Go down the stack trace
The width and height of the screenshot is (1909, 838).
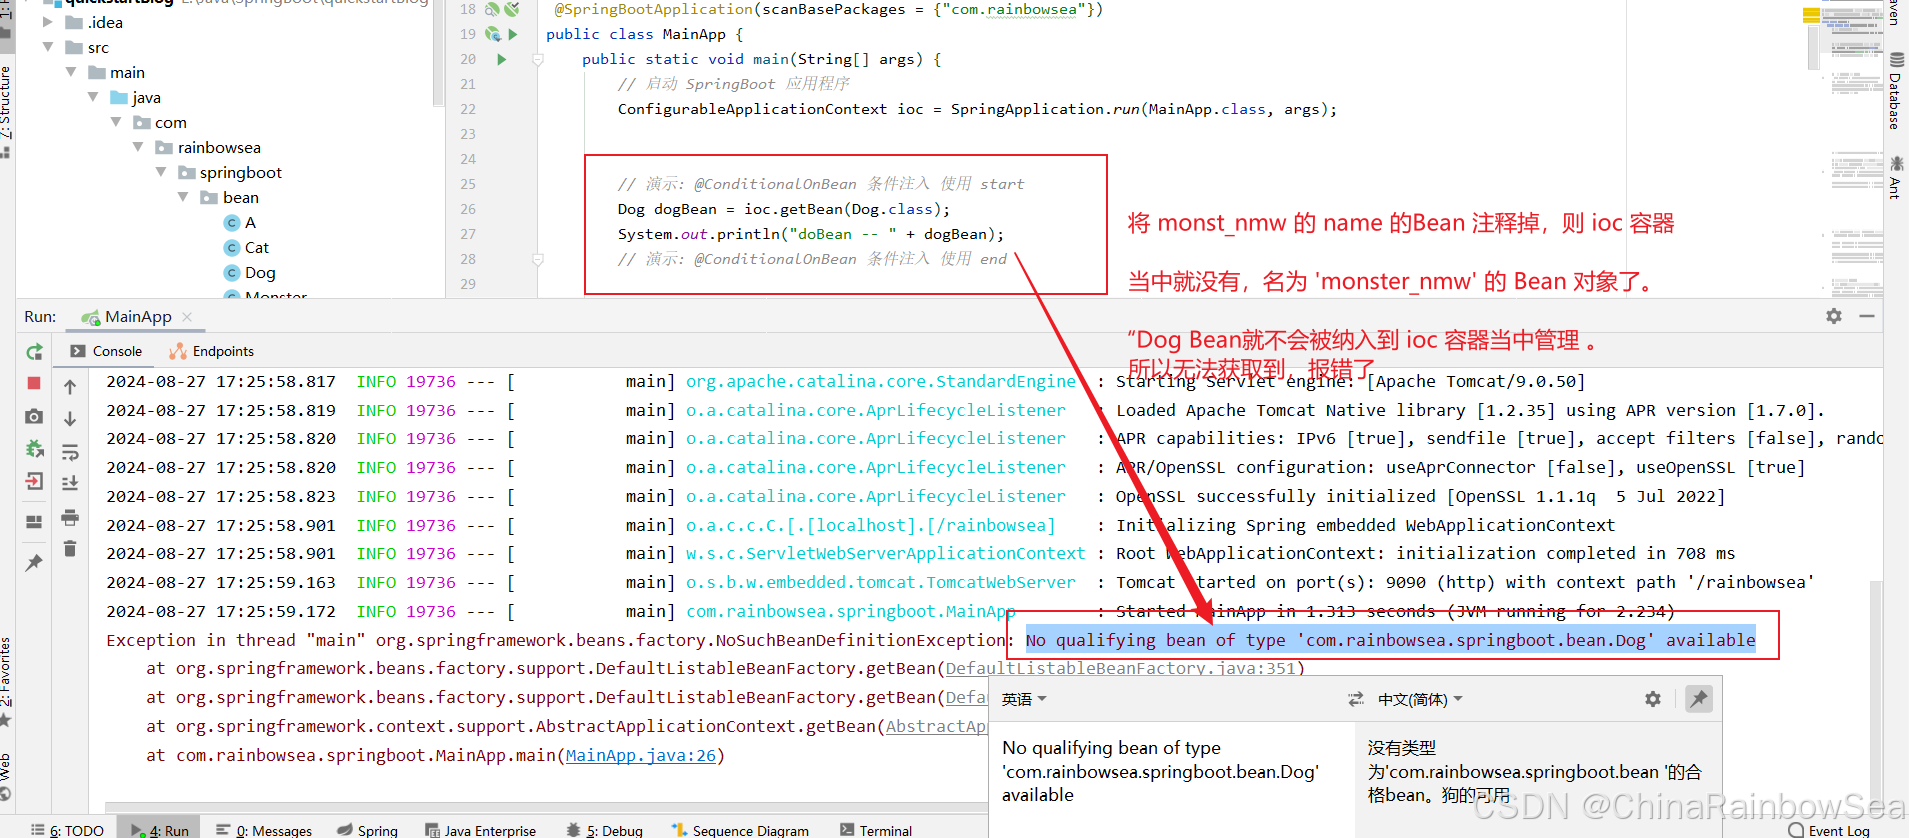pyautogui.click(x=70, y=419)
